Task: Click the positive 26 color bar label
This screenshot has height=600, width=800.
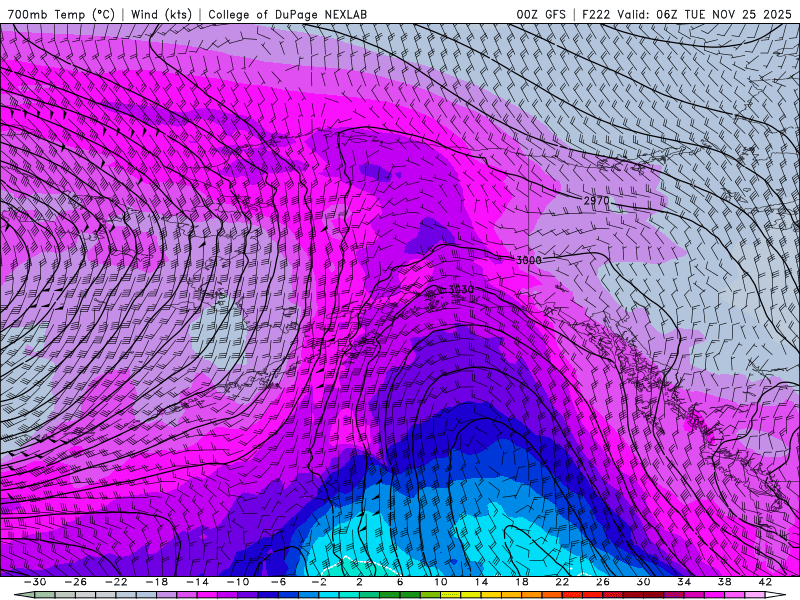Action: pyautogui.click(x=603, y=582)
